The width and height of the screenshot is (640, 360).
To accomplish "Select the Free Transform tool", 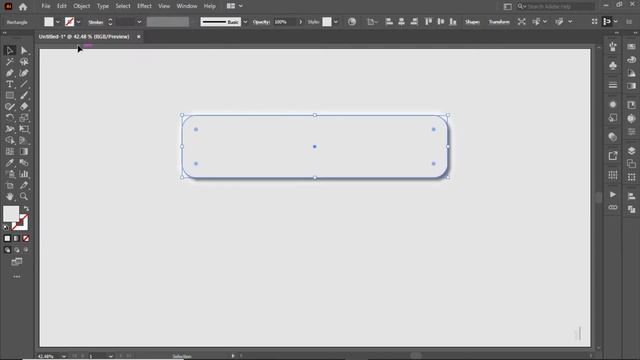I will coord(24,129).
